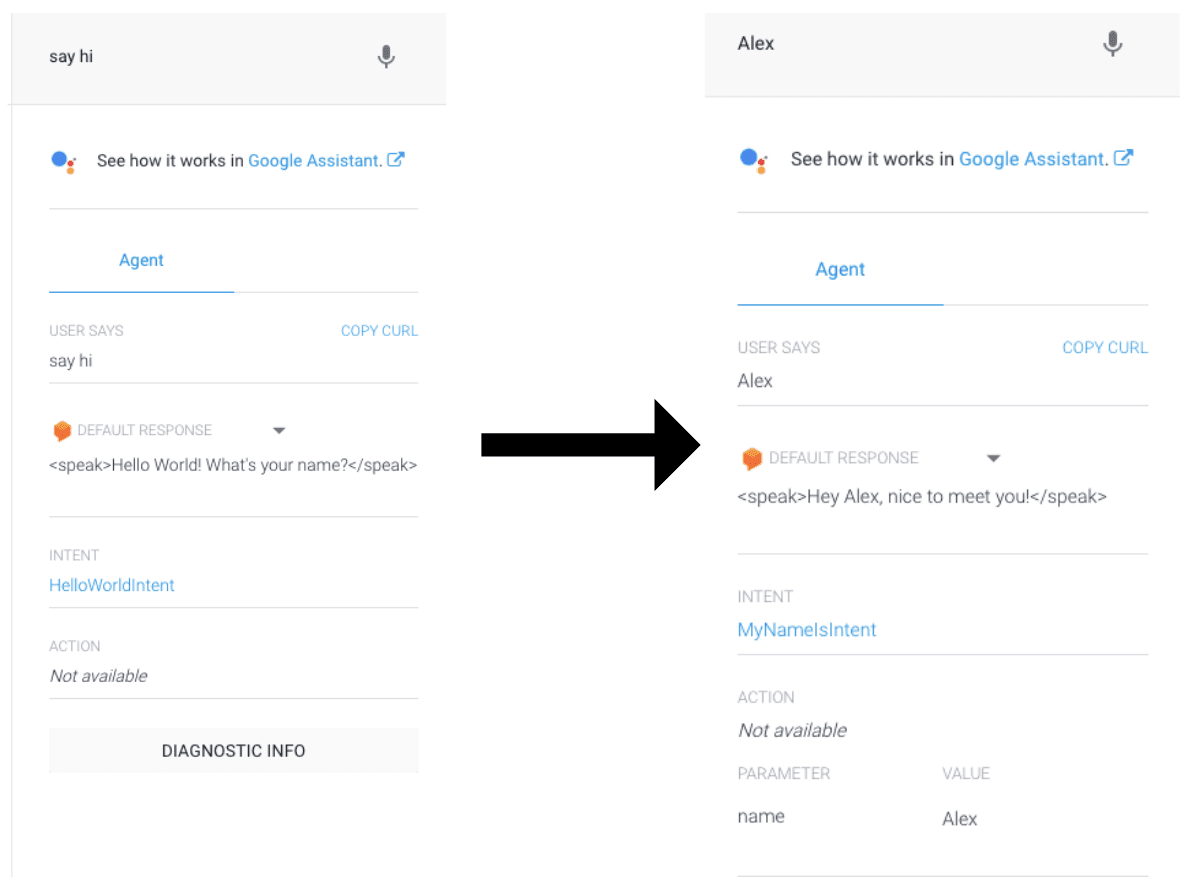Open external link icon in left panel

click(x=396, y=160)
